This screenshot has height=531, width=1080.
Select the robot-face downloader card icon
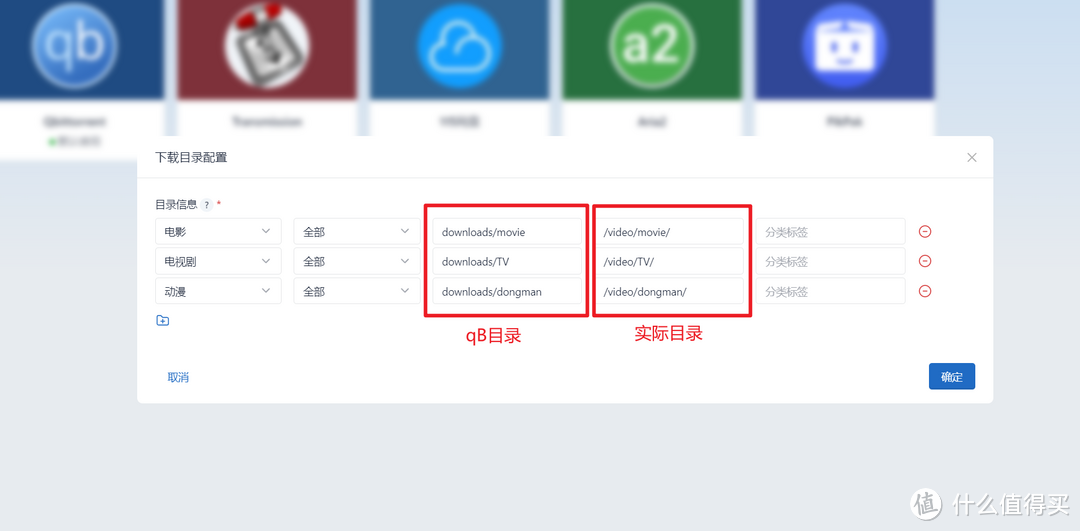tap(844, 48)
